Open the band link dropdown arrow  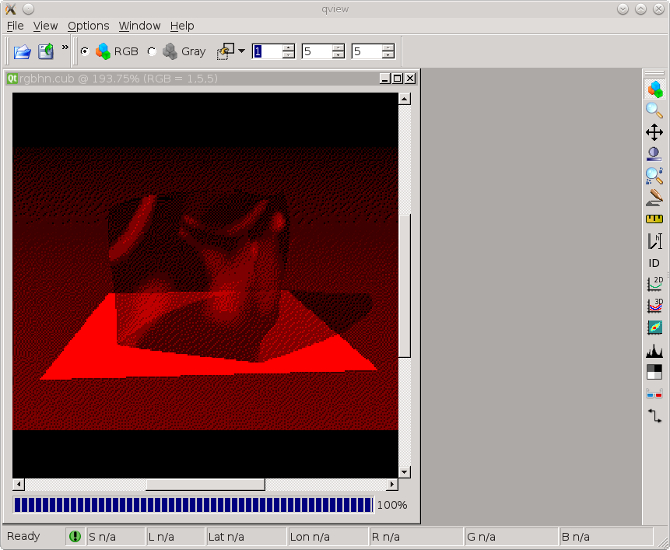[x=241, y=51]
